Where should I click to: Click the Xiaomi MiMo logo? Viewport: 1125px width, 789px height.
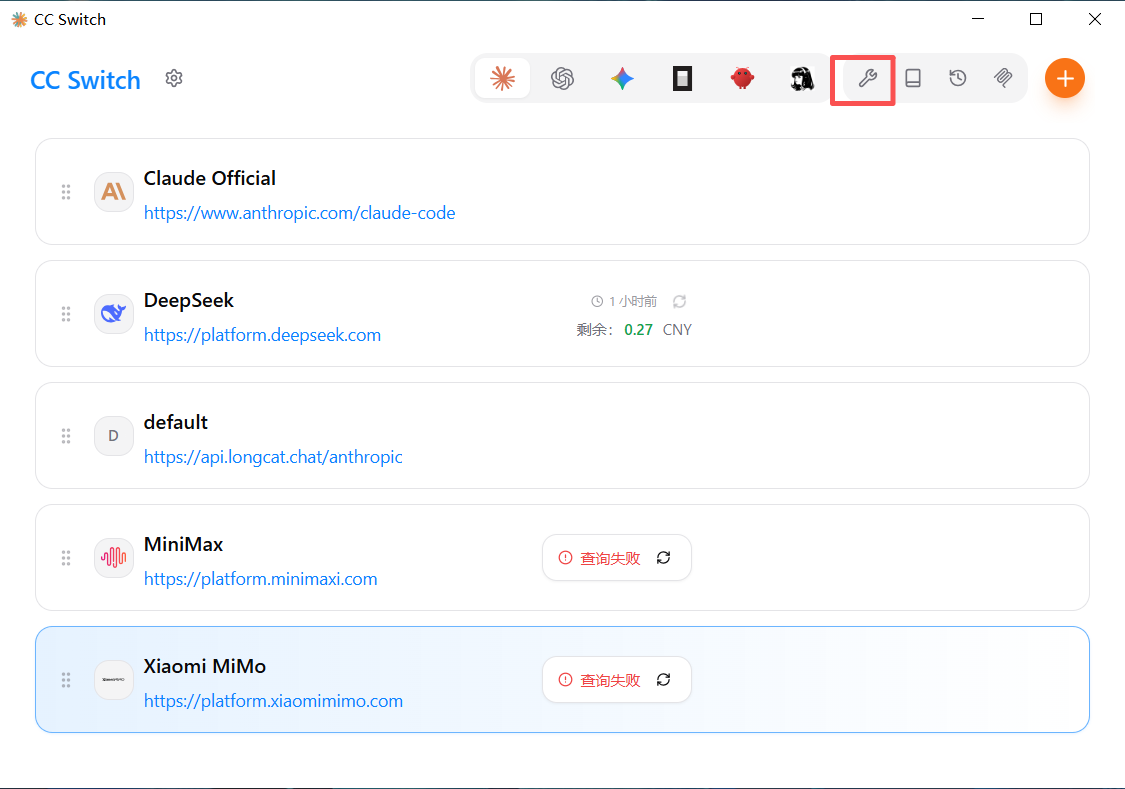[113, 679]
